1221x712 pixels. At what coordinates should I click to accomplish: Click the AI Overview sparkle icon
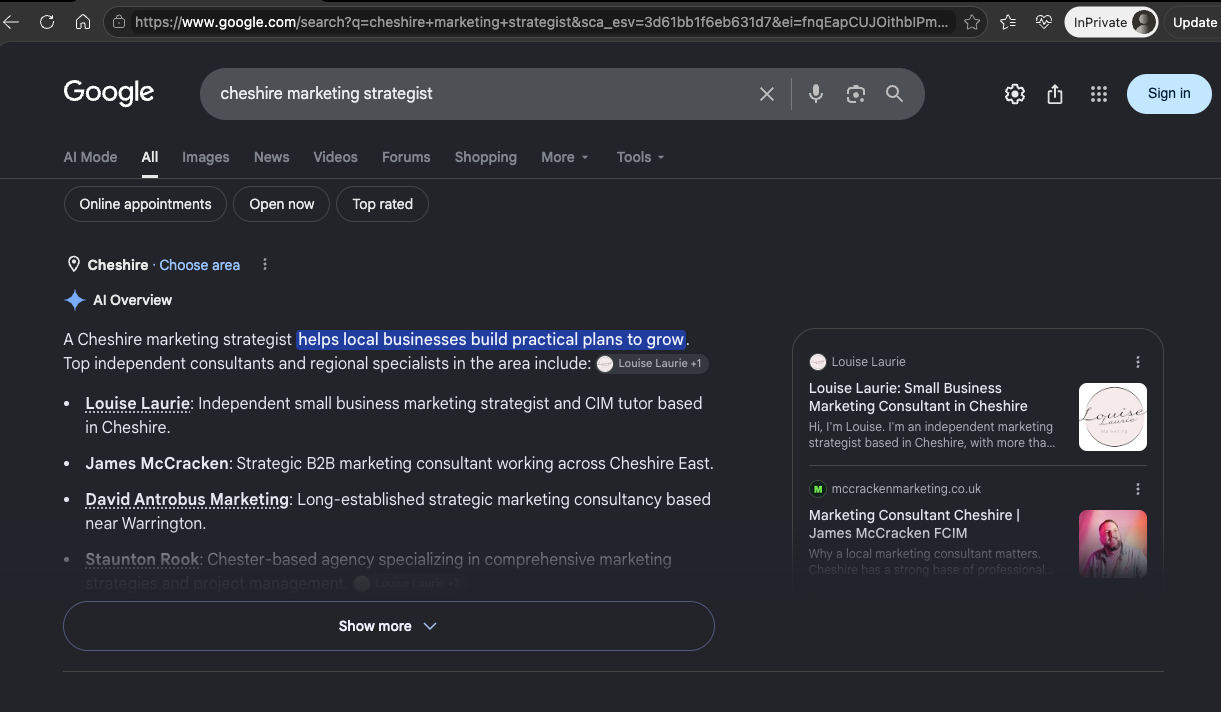75,300
